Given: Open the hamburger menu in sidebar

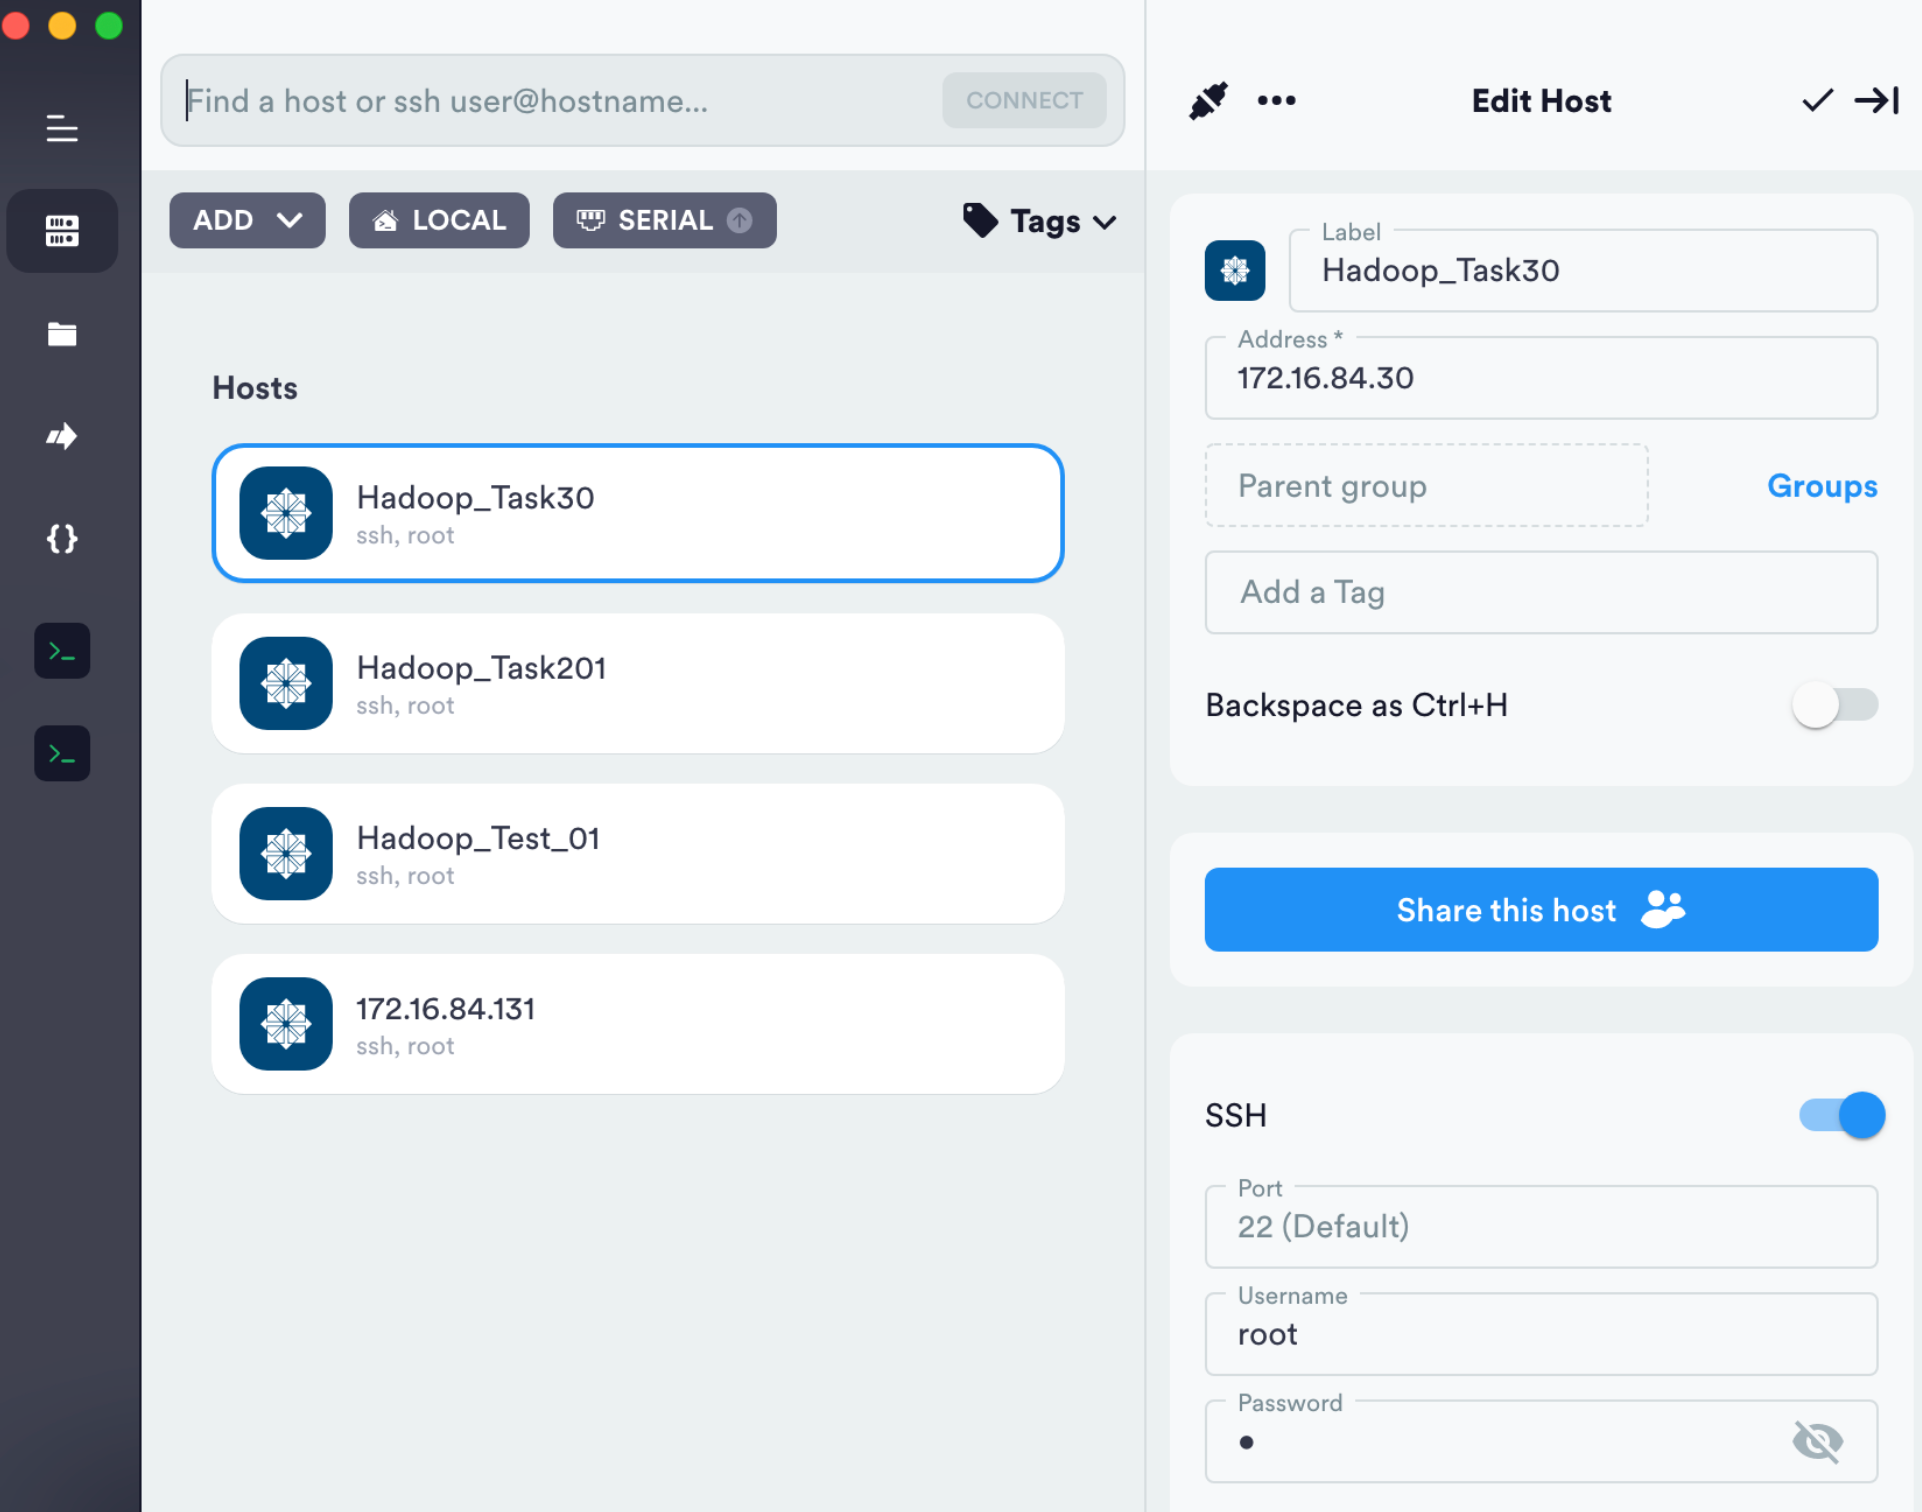Looking at the screenshot, I should pos(62,128).
